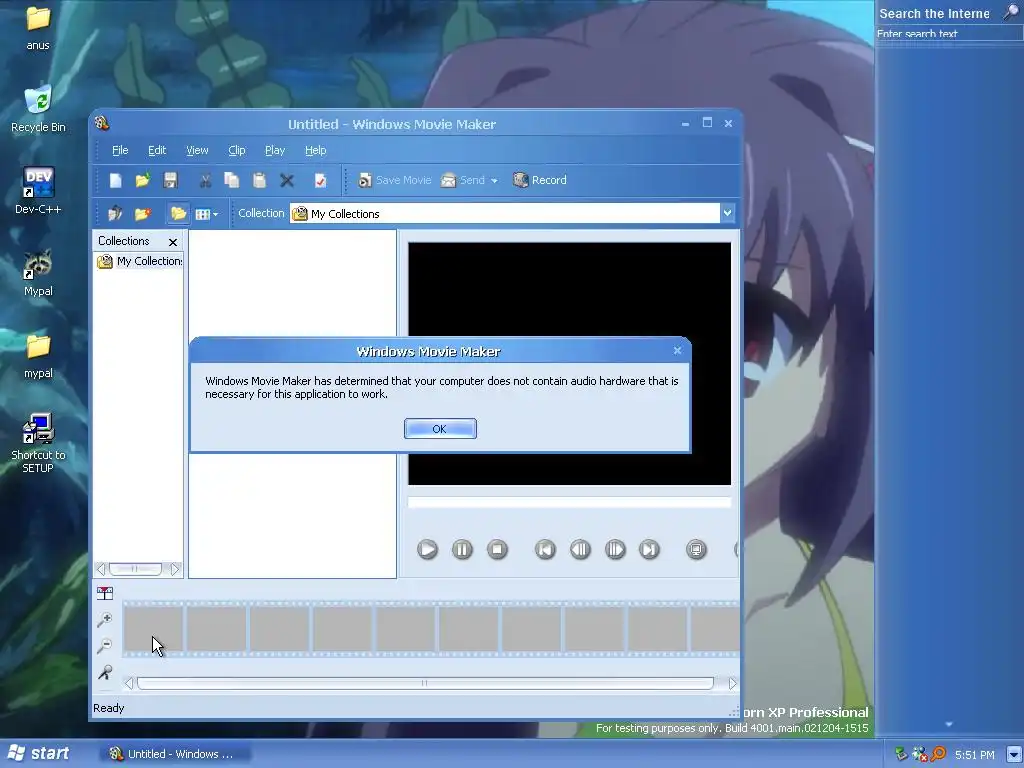
Task: Click the My Collections combo box field
Action: coord(505,214)
